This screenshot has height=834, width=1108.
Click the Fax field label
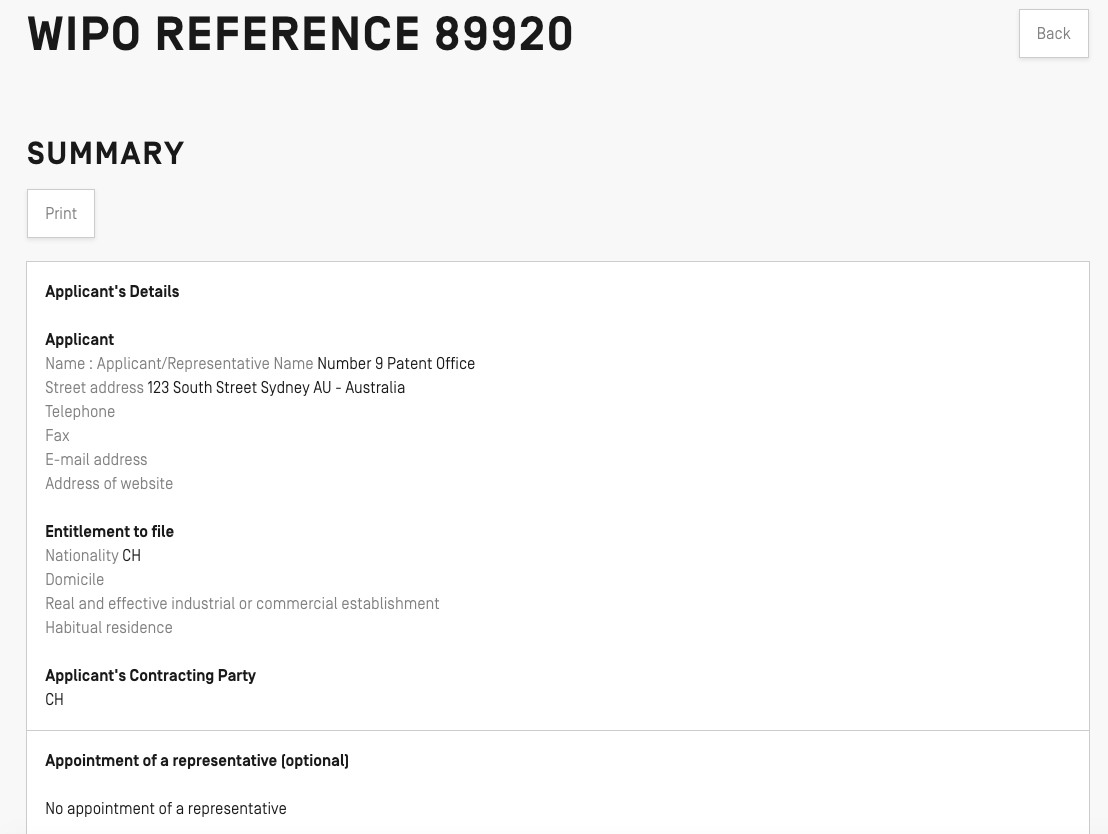tap(58, 436)
